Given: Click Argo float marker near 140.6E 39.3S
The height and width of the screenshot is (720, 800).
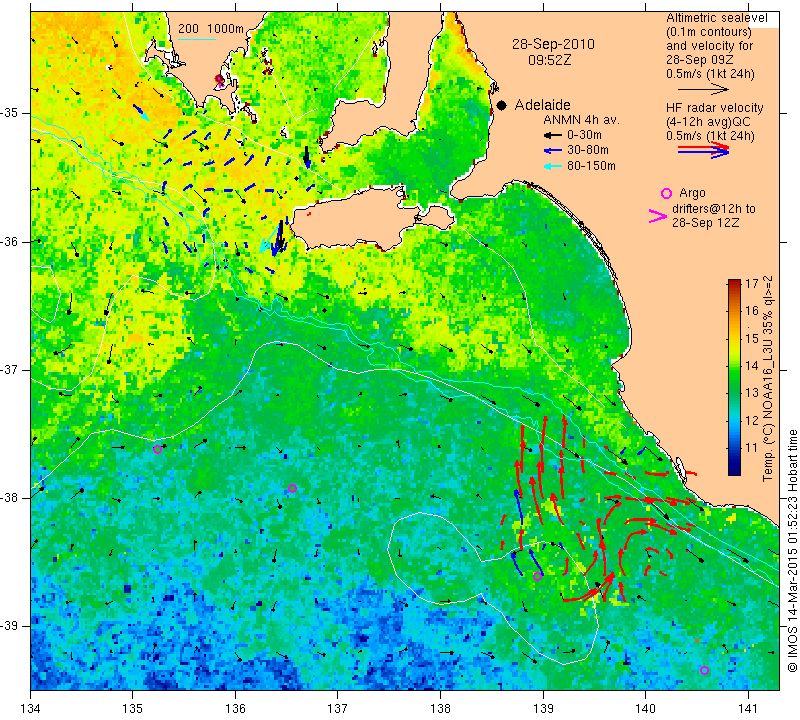Looking at the screenshot, I should pyautogui.click(x=705, y=671).
